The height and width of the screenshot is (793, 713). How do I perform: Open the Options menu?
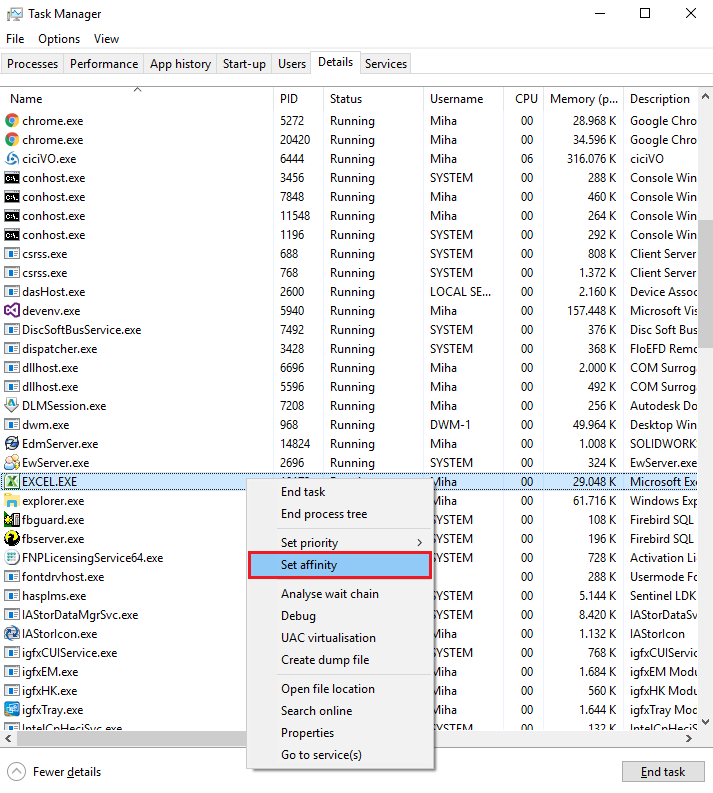tap(59, 39)
